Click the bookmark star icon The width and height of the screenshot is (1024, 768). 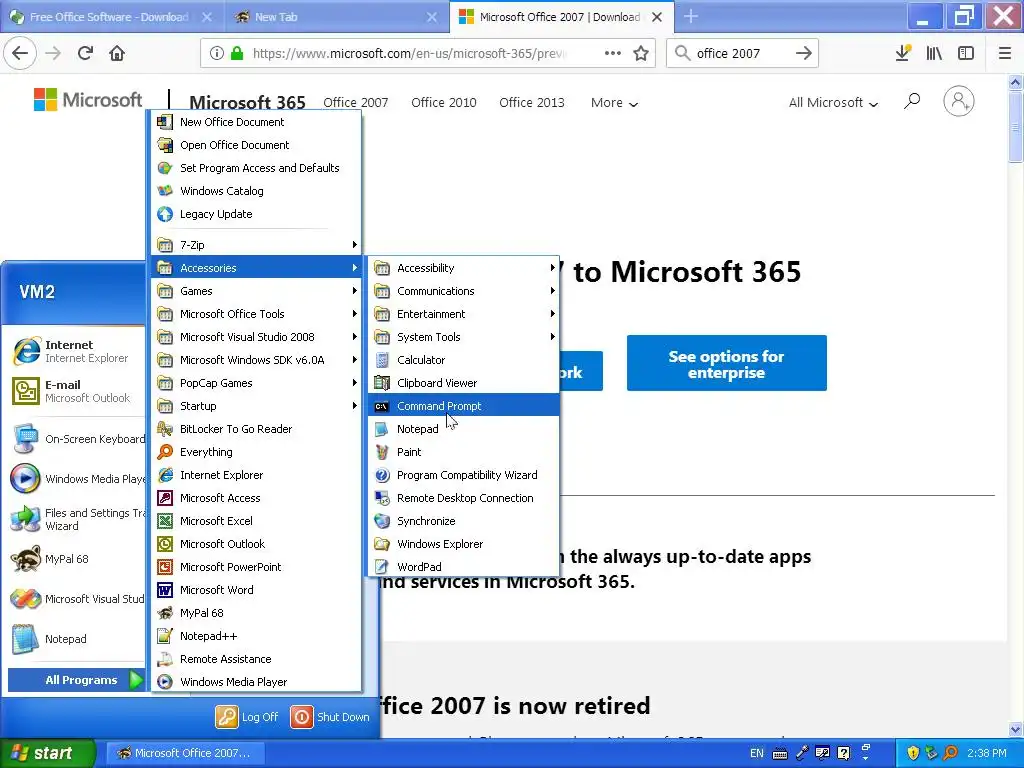coord(641,53)
